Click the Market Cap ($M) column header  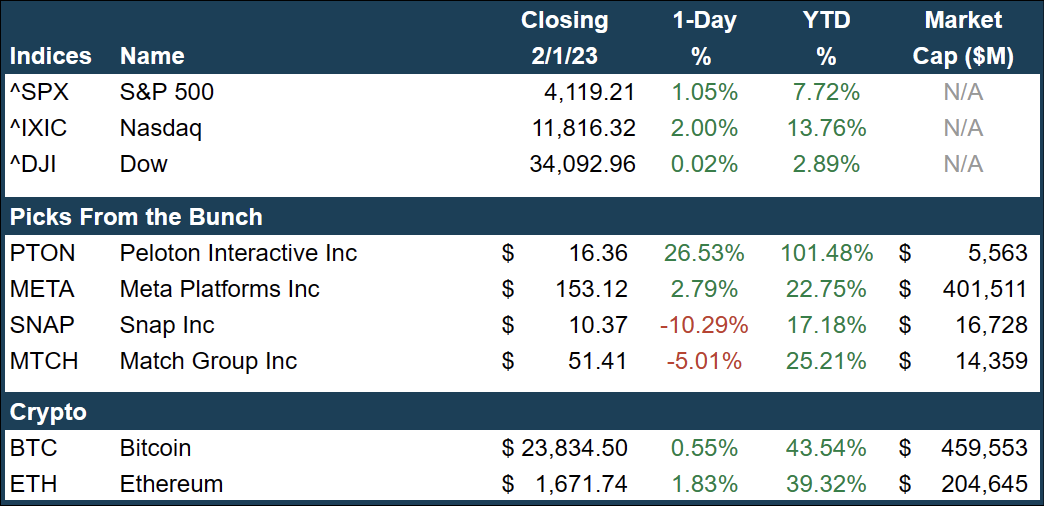963,38
